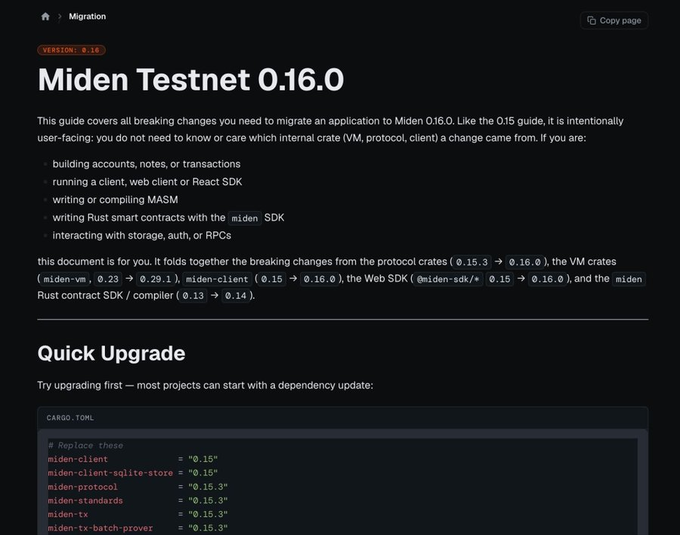Viewport: 680px width, 535px height.
Task: Open the Migration breadcrumb link
Action: click(87, 16)
